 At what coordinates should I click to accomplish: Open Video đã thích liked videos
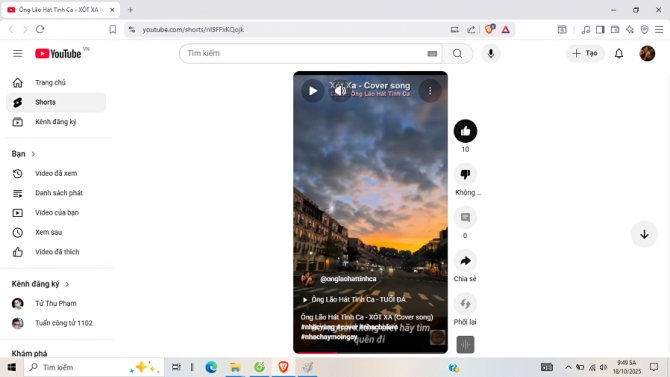coord(56,252)
